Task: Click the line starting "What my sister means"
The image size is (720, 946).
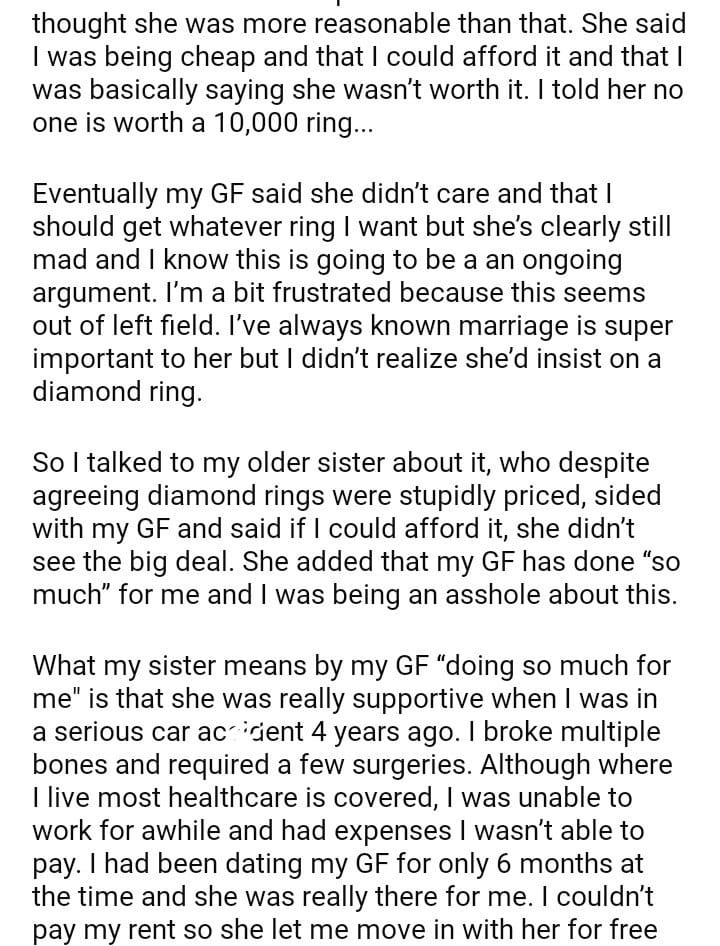Action: coord(350,664)
